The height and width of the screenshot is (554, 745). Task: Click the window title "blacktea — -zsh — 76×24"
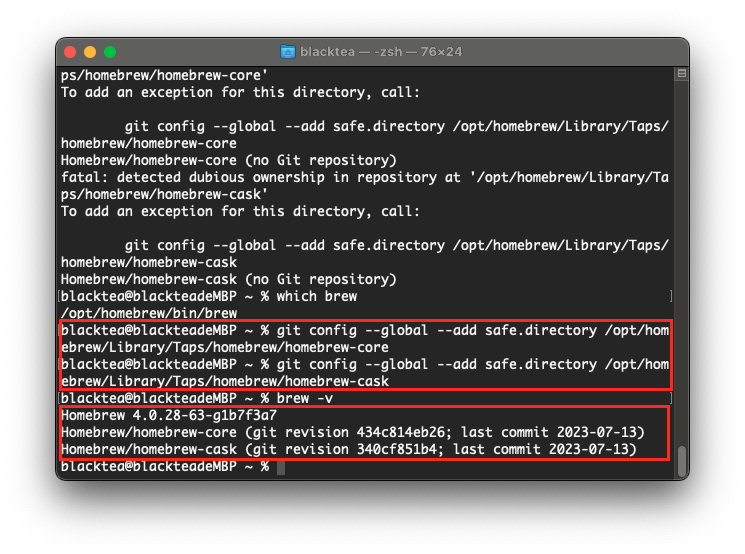point(381,51)
